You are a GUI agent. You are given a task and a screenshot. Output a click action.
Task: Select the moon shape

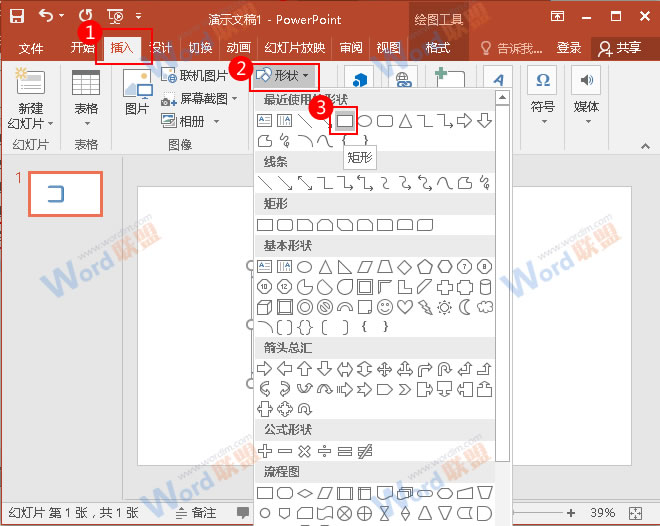click(465, 308)
